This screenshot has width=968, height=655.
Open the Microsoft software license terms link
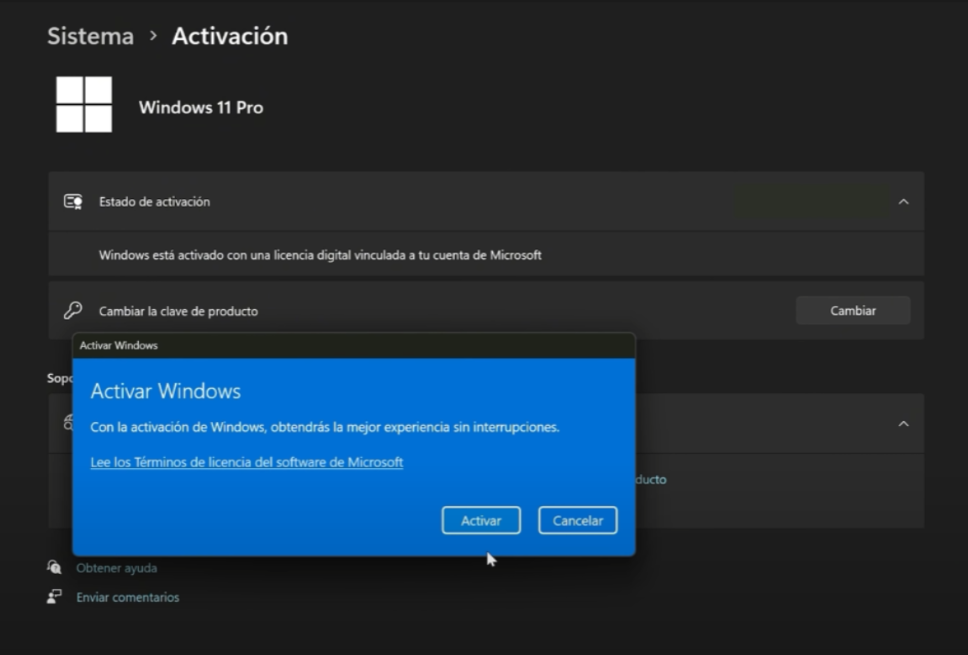coord(246,462)
